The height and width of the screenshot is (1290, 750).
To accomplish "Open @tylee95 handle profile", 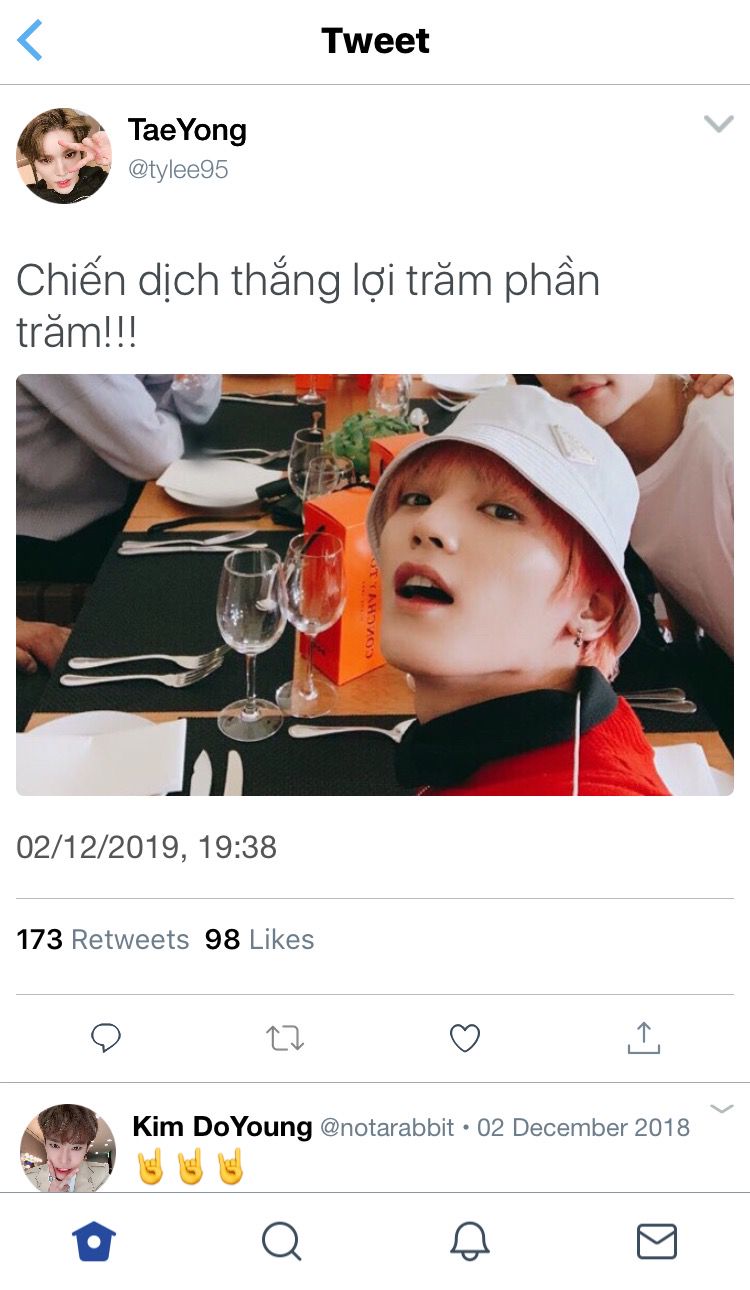I will [178, 170].
